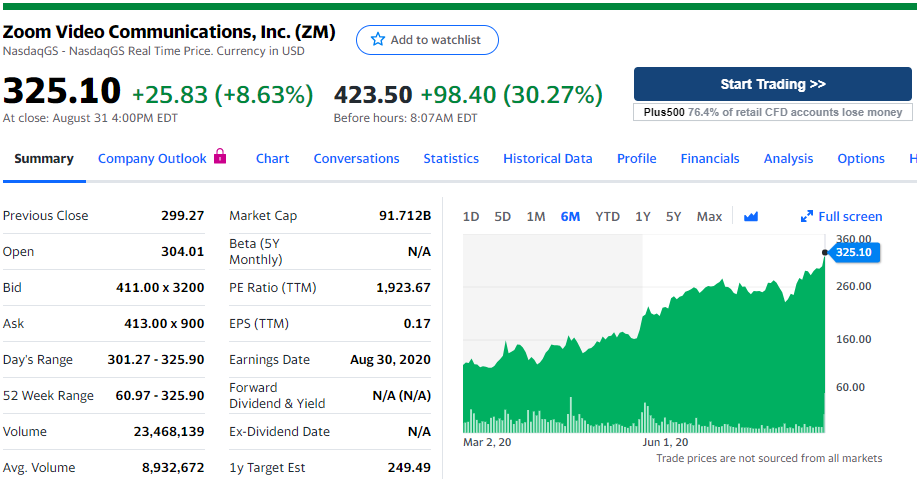Go to the Historical Data tab
Screen dimensions: 917x479
547,158
